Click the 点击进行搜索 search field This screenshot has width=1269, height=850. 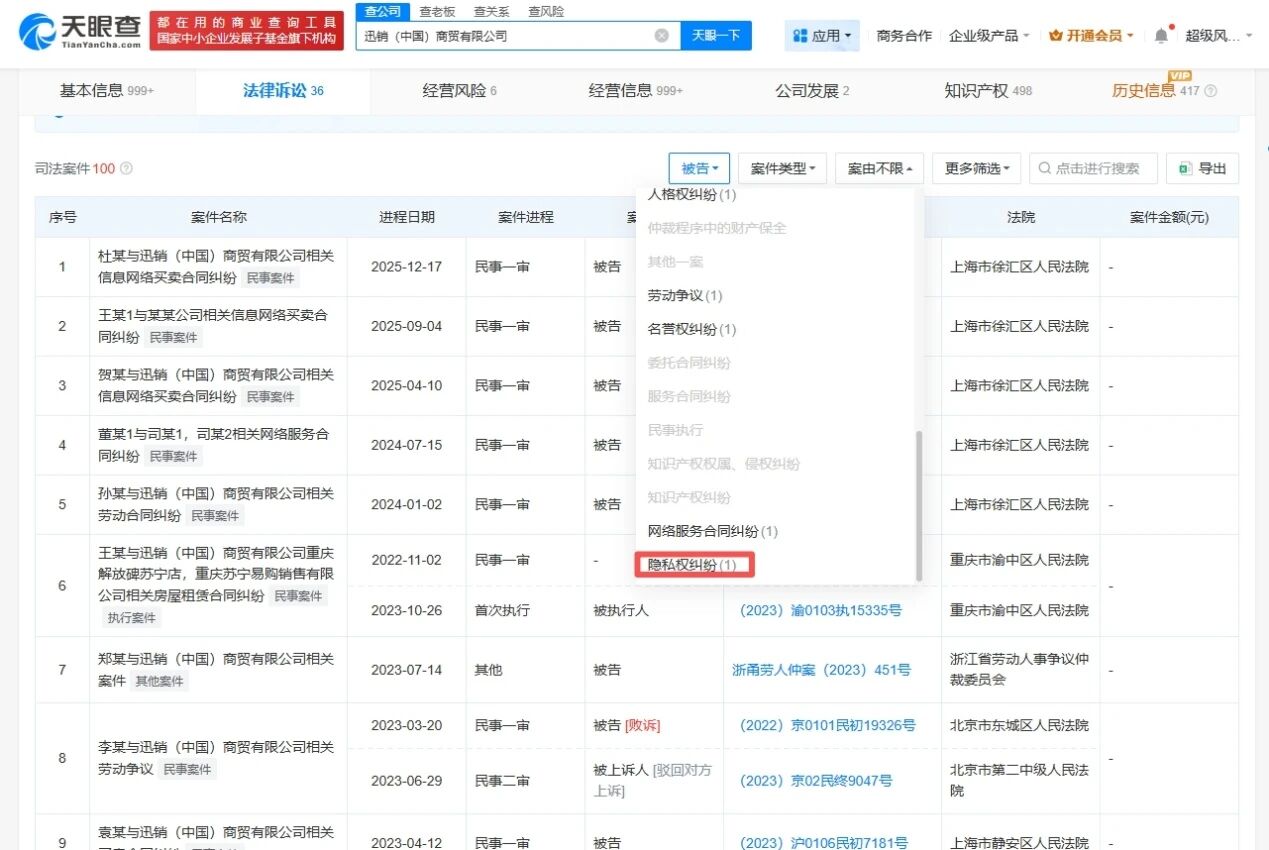(1093, 168)
